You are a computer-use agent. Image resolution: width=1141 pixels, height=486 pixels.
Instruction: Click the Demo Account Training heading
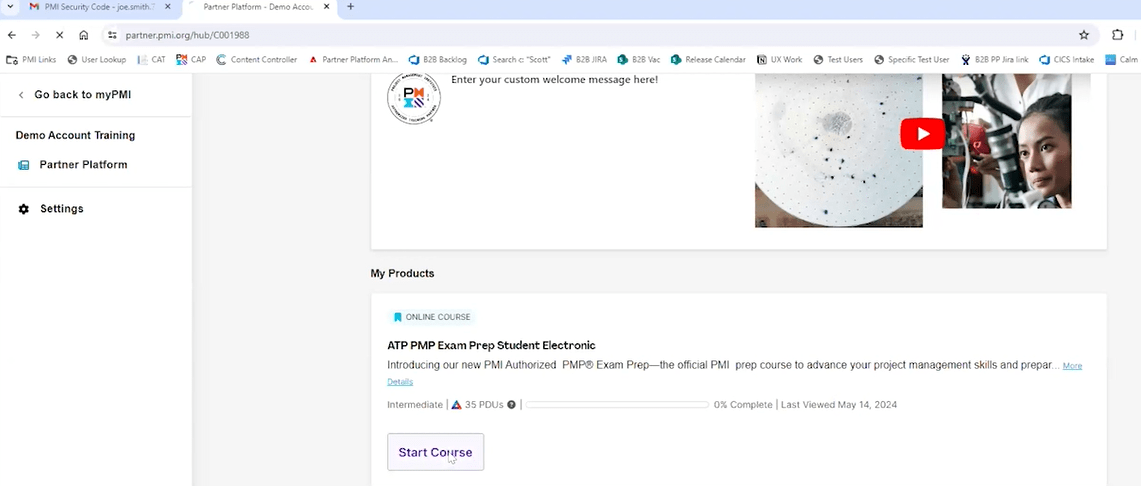[x=75, y=135]
